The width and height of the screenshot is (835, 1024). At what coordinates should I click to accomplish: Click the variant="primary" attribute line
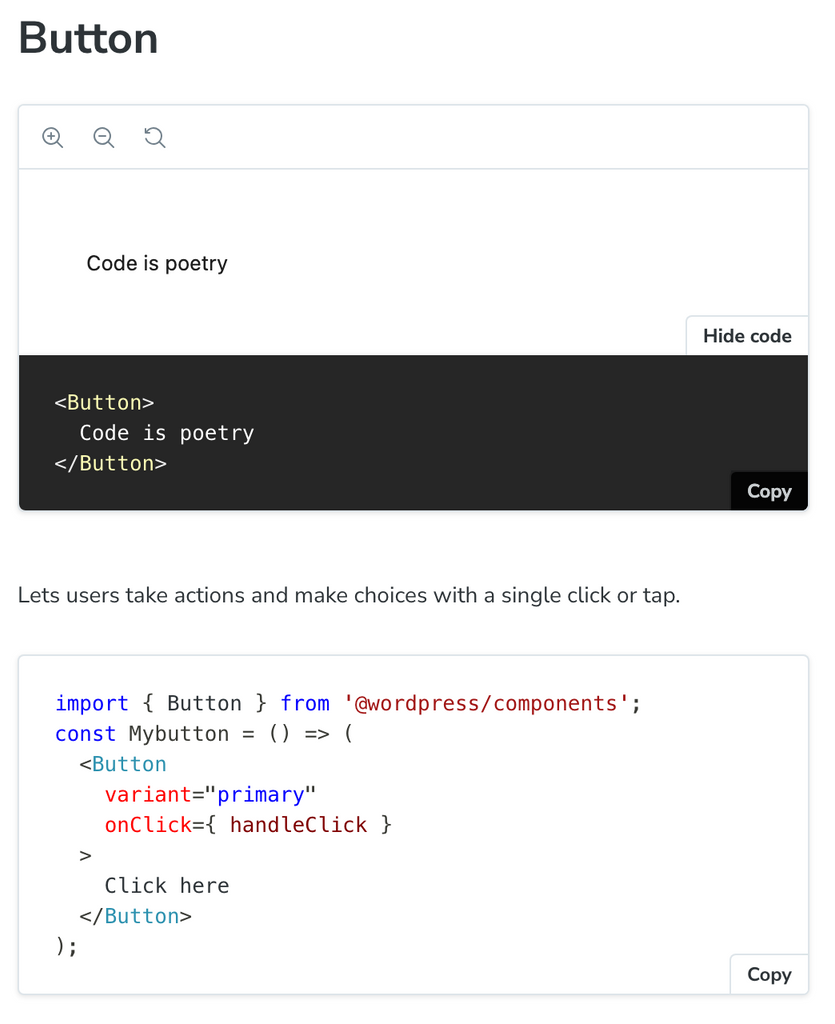click(210, 795)
